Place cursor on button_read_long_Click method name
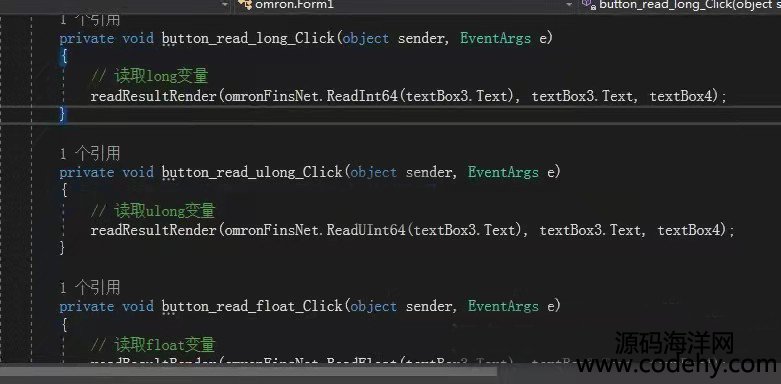 click(x=248, y=38)
